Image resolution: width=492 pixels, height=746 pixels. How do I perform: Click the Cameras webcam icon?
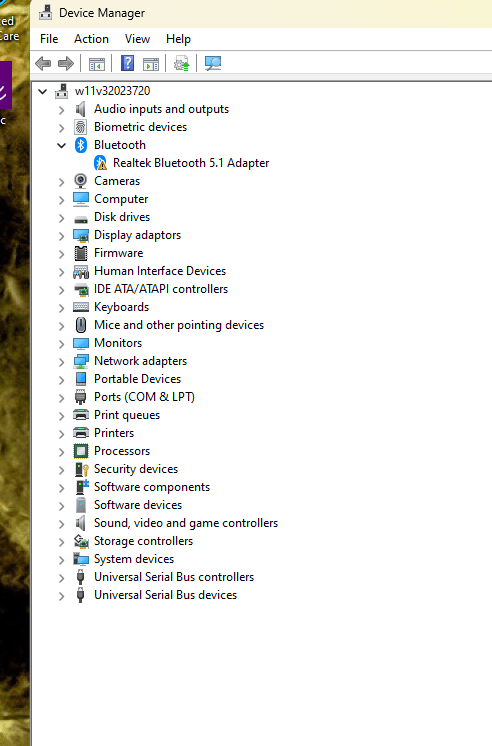81,181
